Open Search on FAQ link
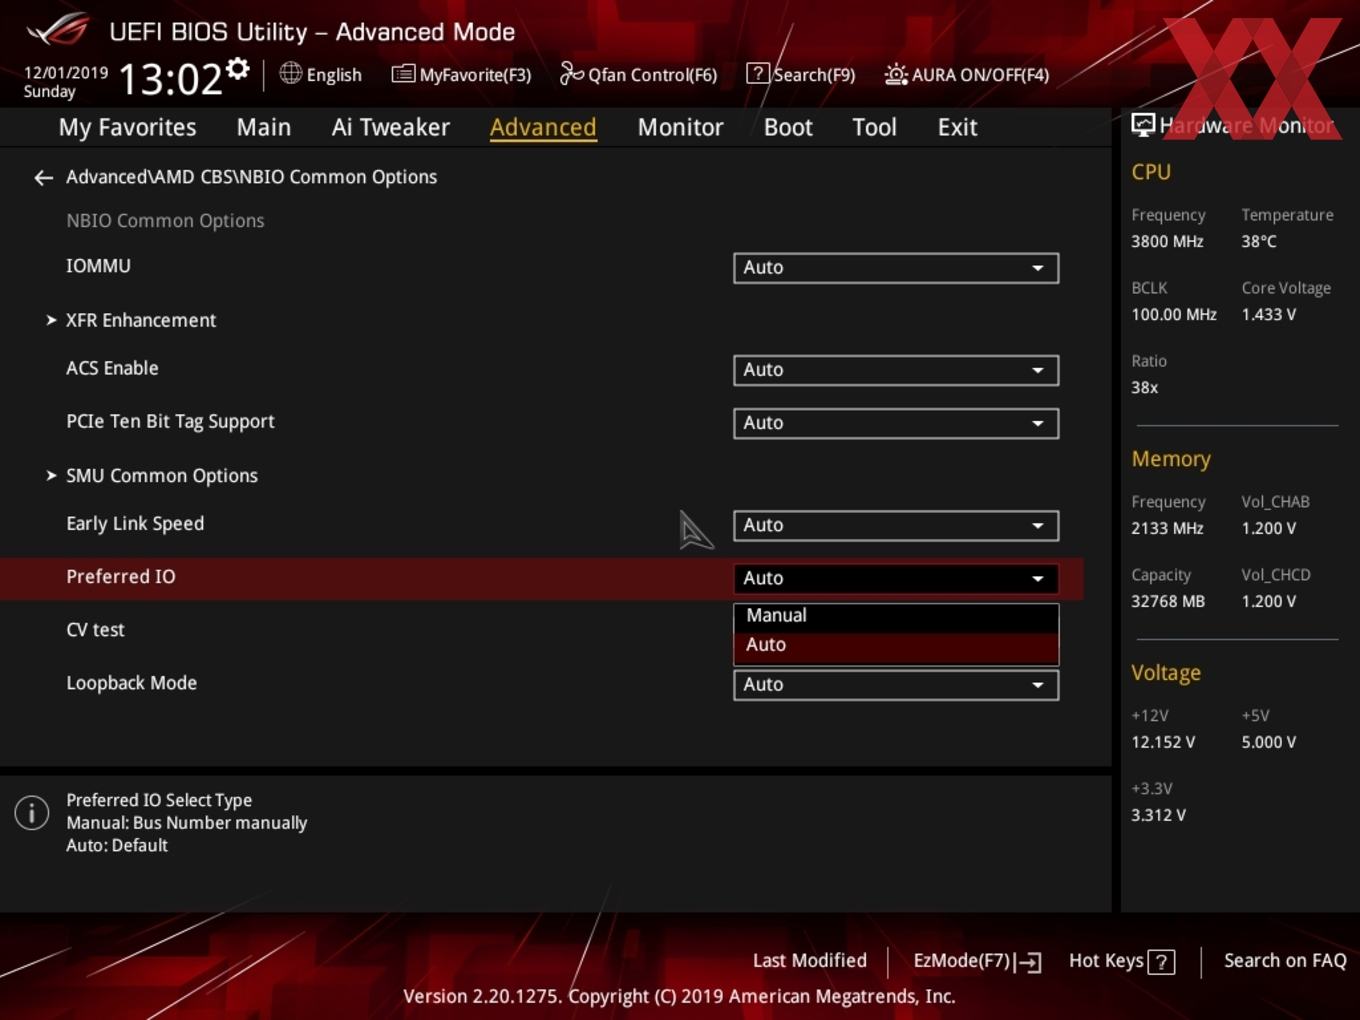The image size is (1360, 1020). pos(1285,961)
